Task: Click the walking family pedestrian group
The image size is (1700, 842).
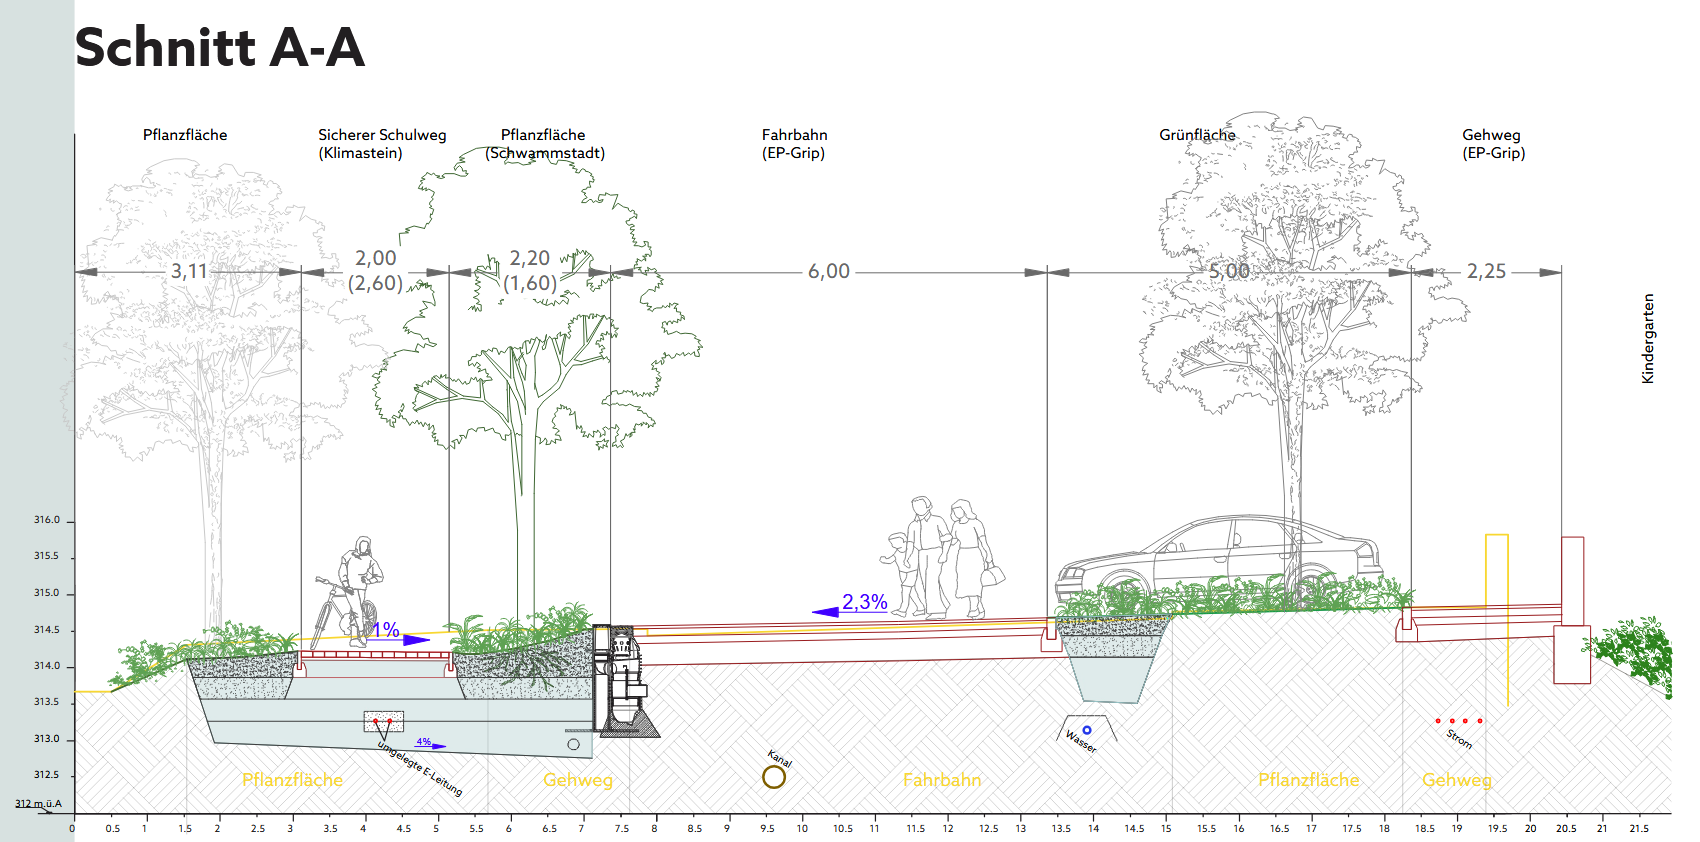Action: click(943, 558)
